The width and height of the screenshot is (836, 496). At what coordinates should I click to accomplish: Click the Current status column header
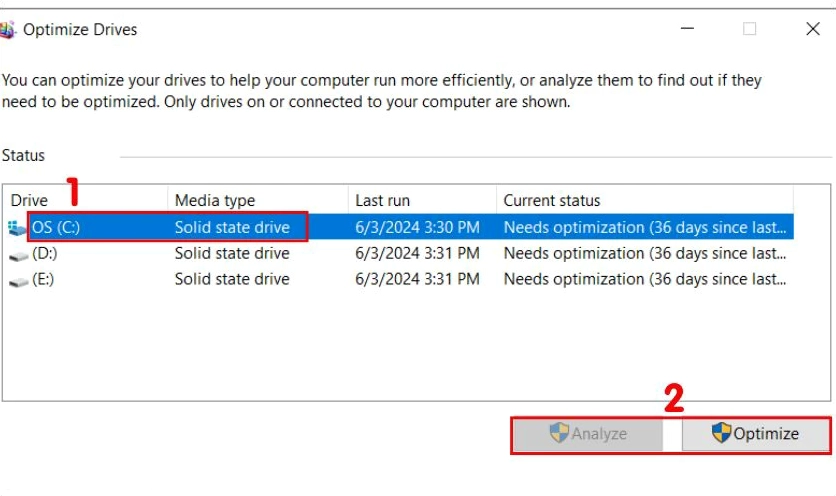(551, 200)
